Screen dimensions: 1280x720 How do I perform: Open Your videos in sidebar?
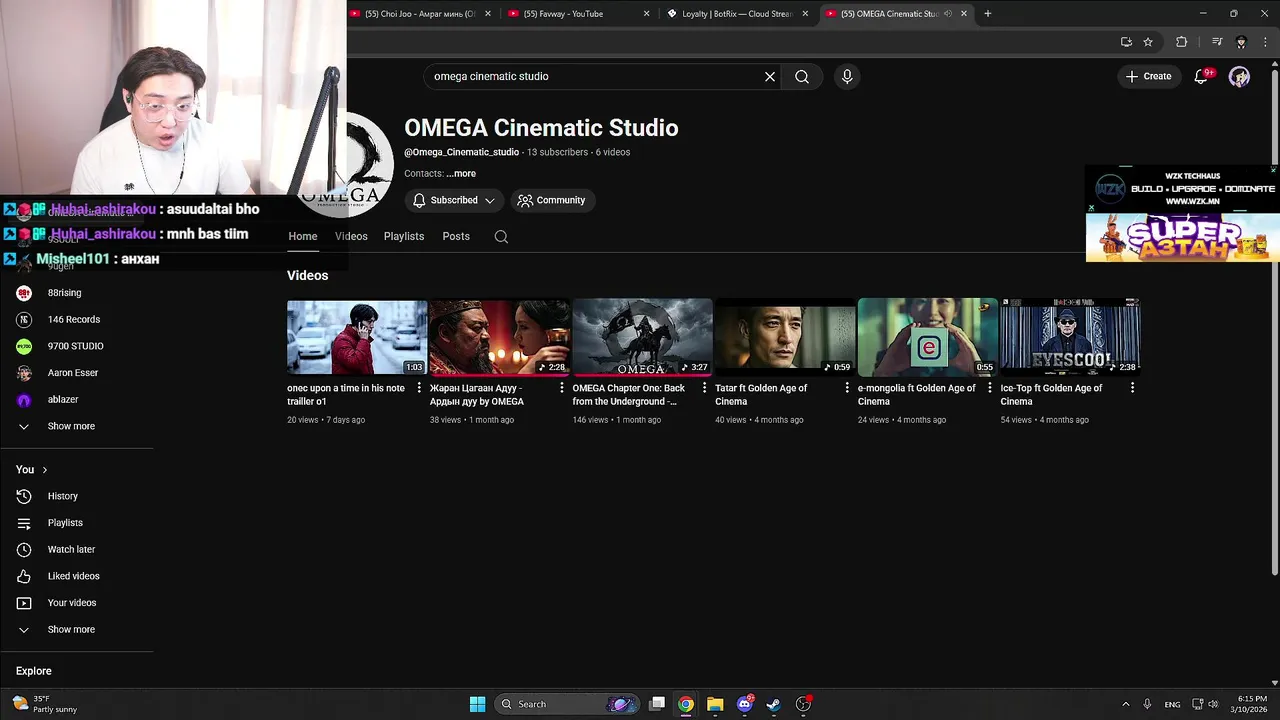(72, 603)
